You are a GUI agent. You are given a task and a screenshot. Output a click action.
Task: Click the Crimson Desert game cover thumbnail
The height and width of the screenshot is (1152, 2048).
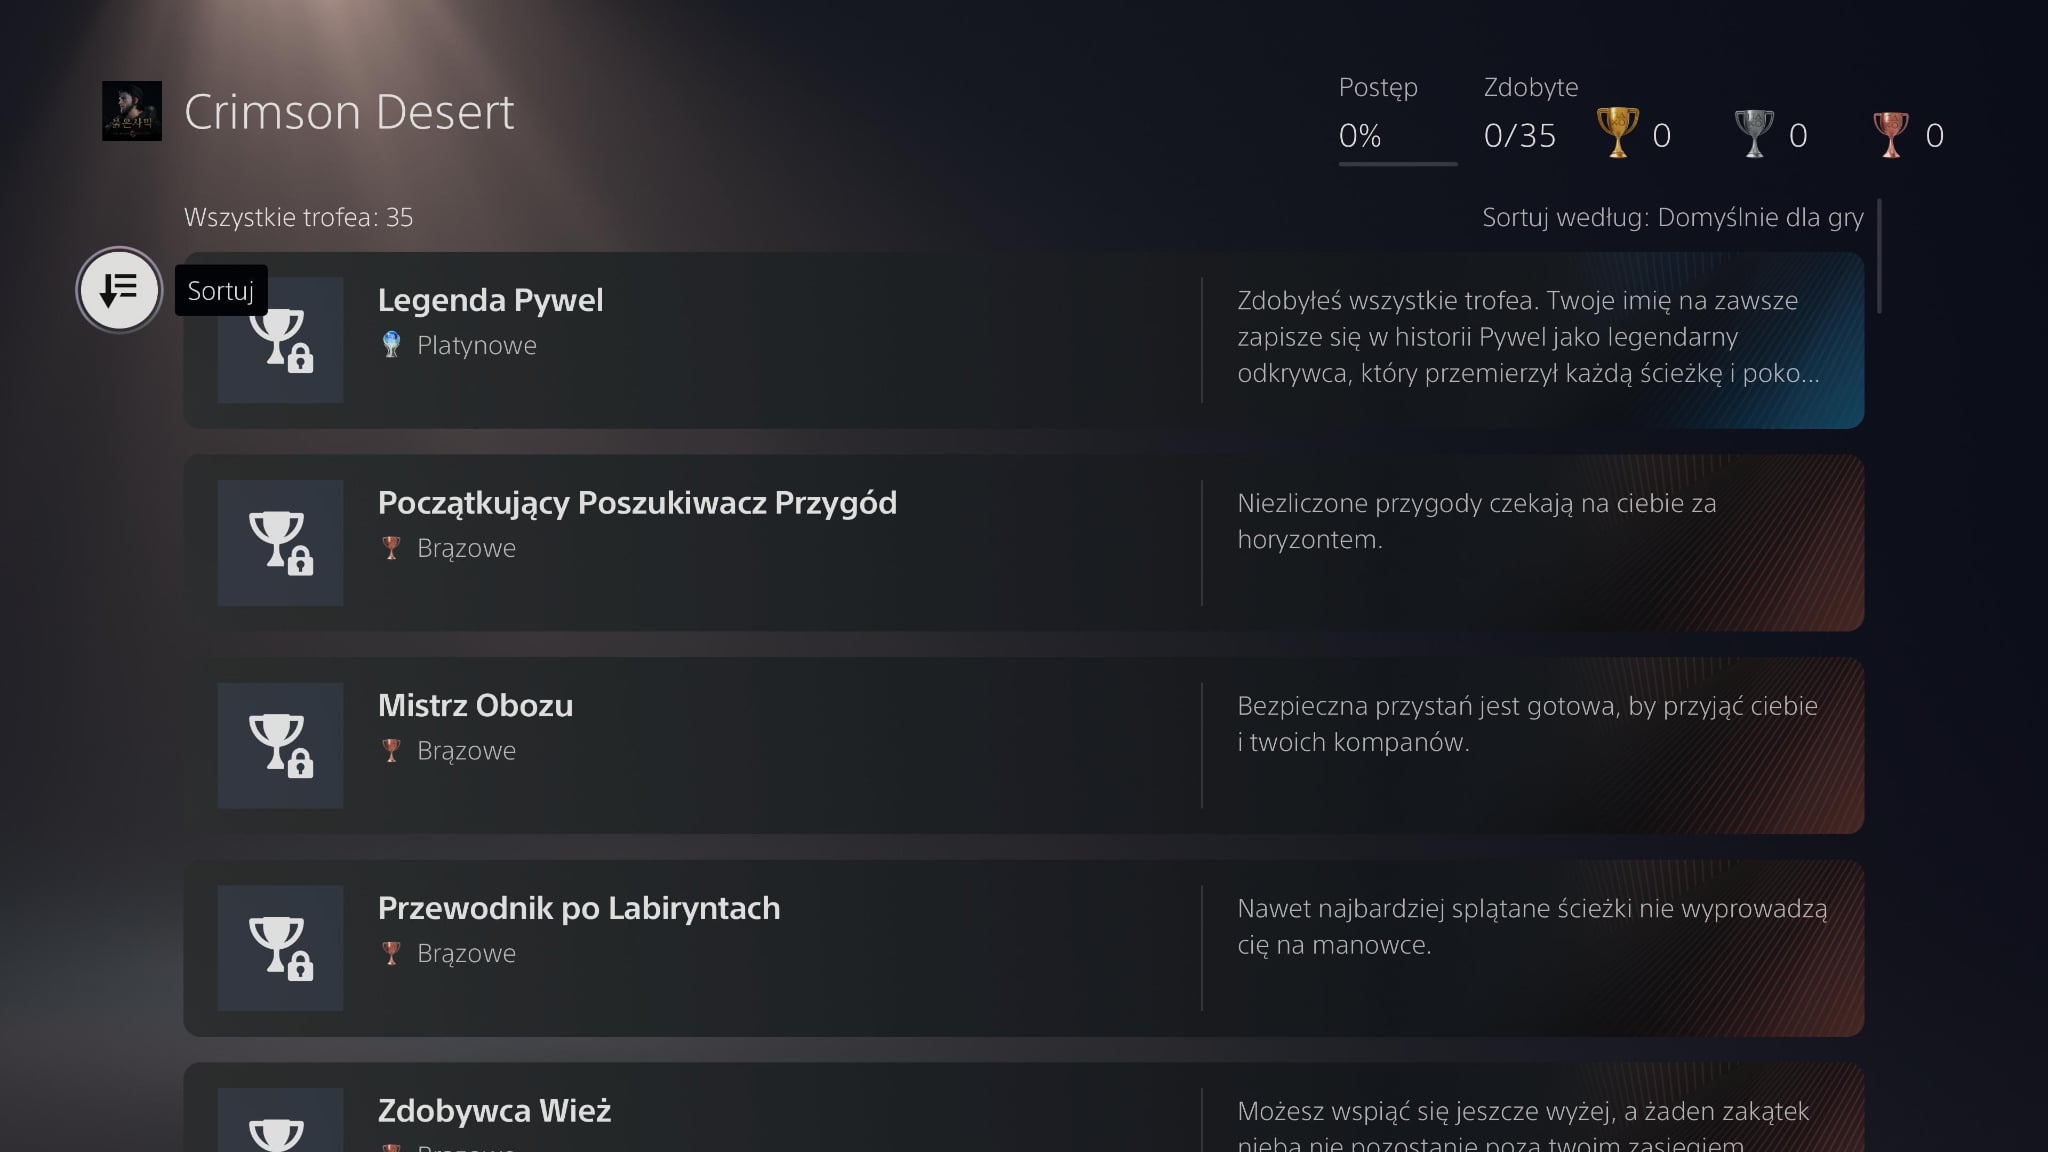(132, 111)
